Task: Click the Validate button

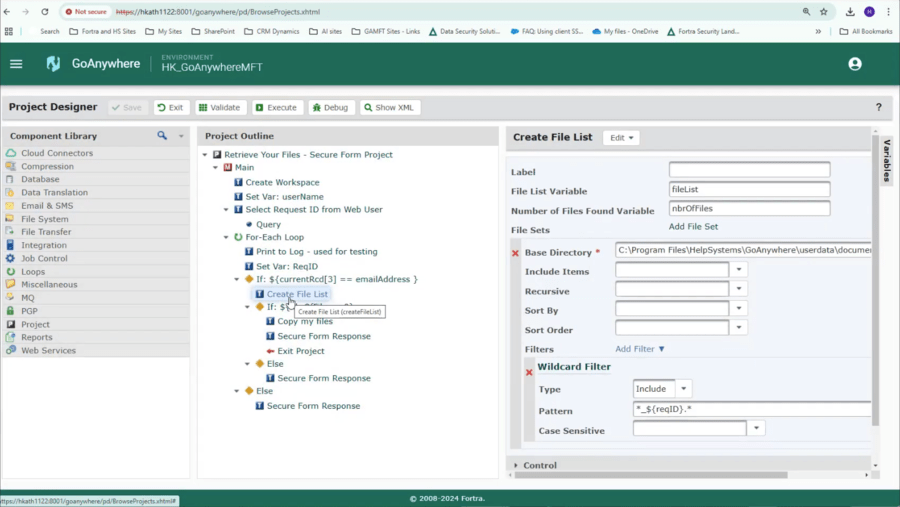Action: 219,107
